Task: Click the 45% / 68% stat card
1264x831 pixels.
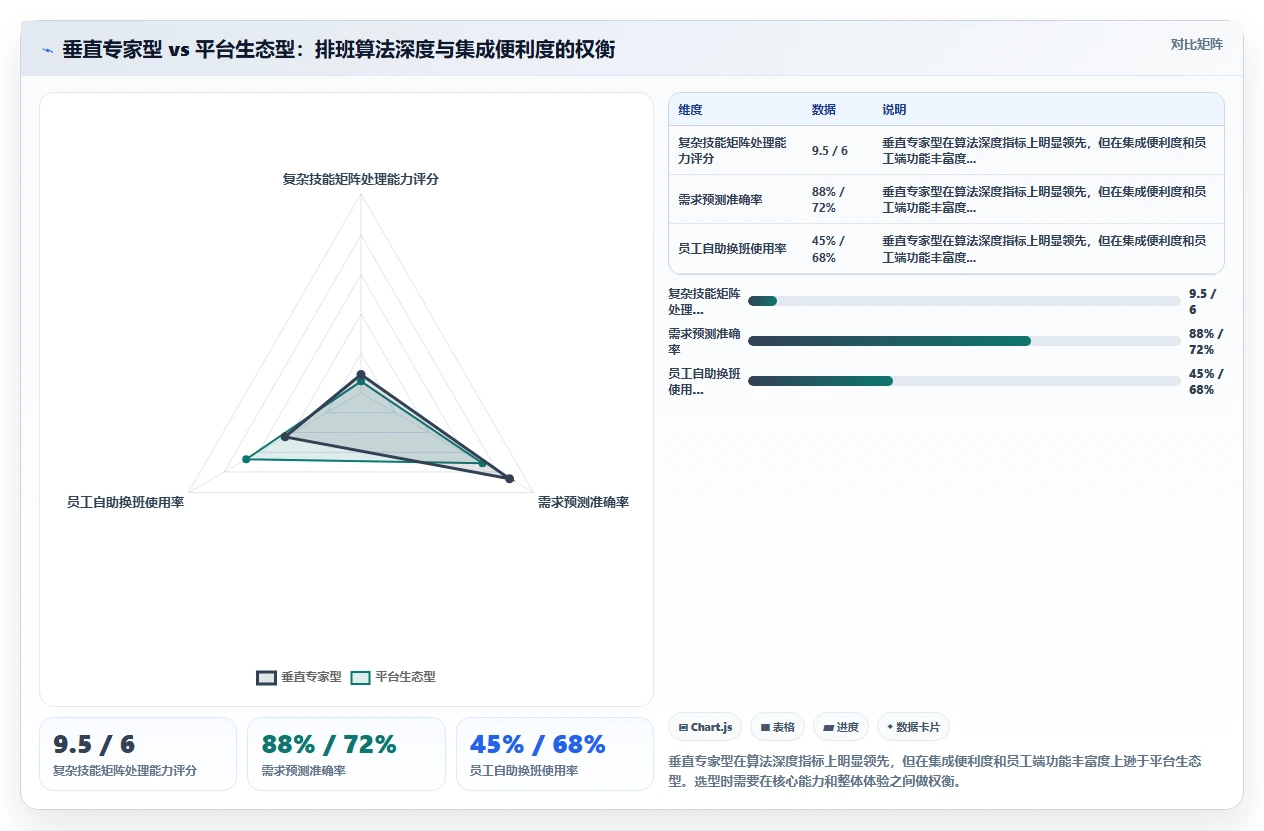Action: 555,754
